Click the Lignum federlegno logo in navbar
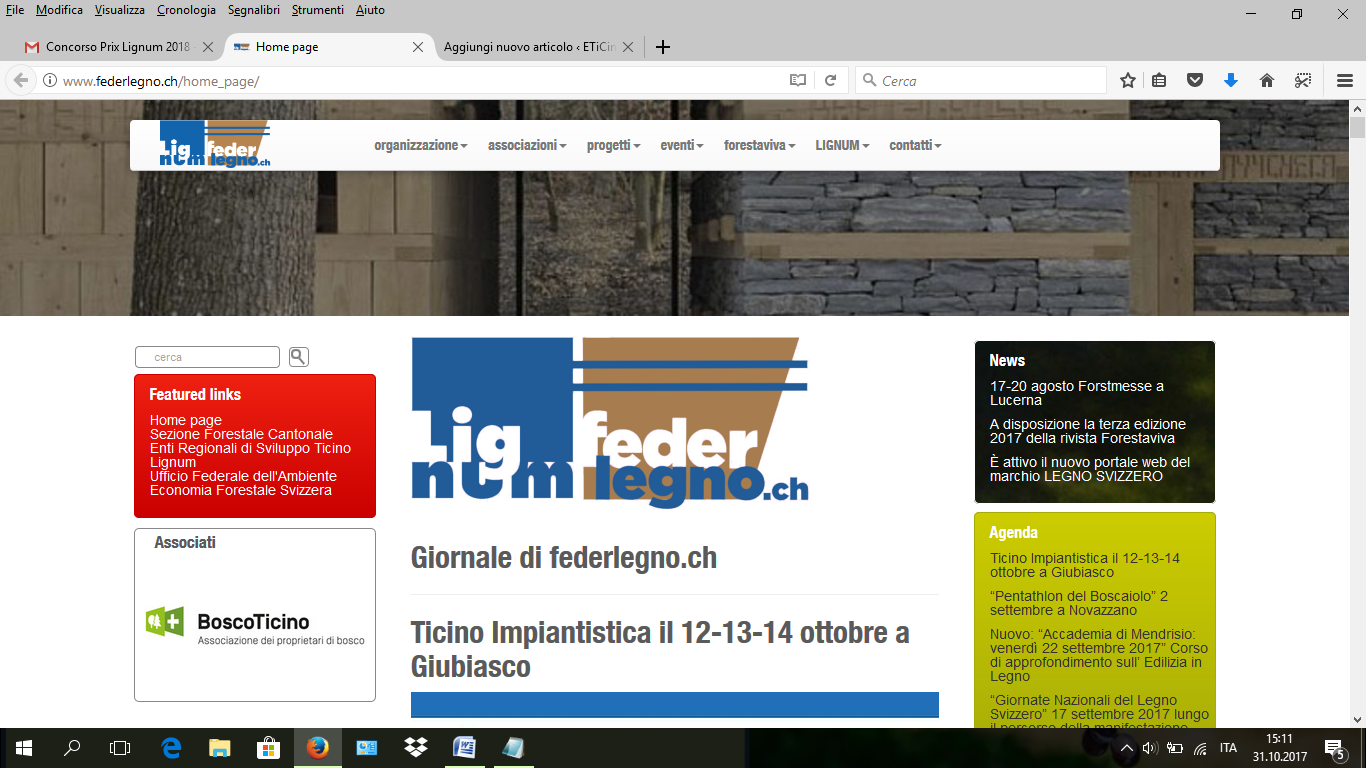Screen dimensions: 1366x768 click(215, 144)
